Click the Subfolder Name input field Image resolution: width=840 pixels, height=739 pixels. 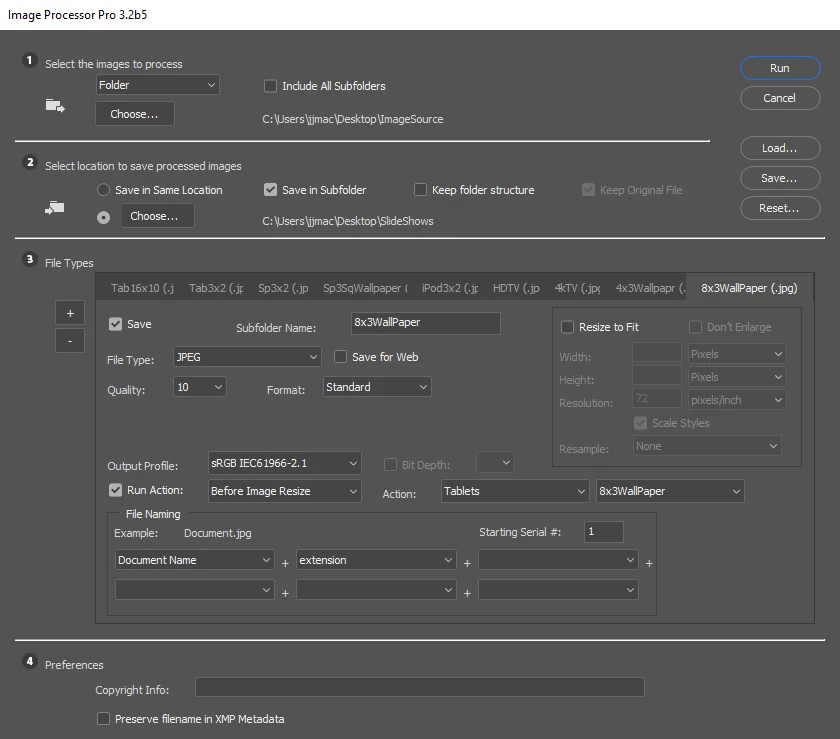click(x=426, y=323)
